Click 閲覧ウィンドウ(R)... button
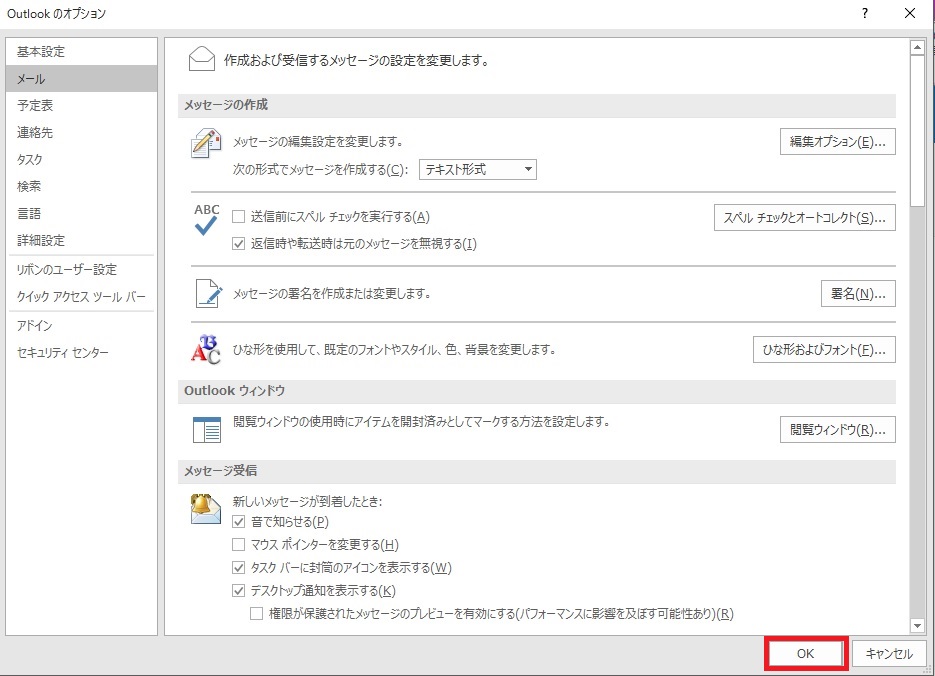 837,429
